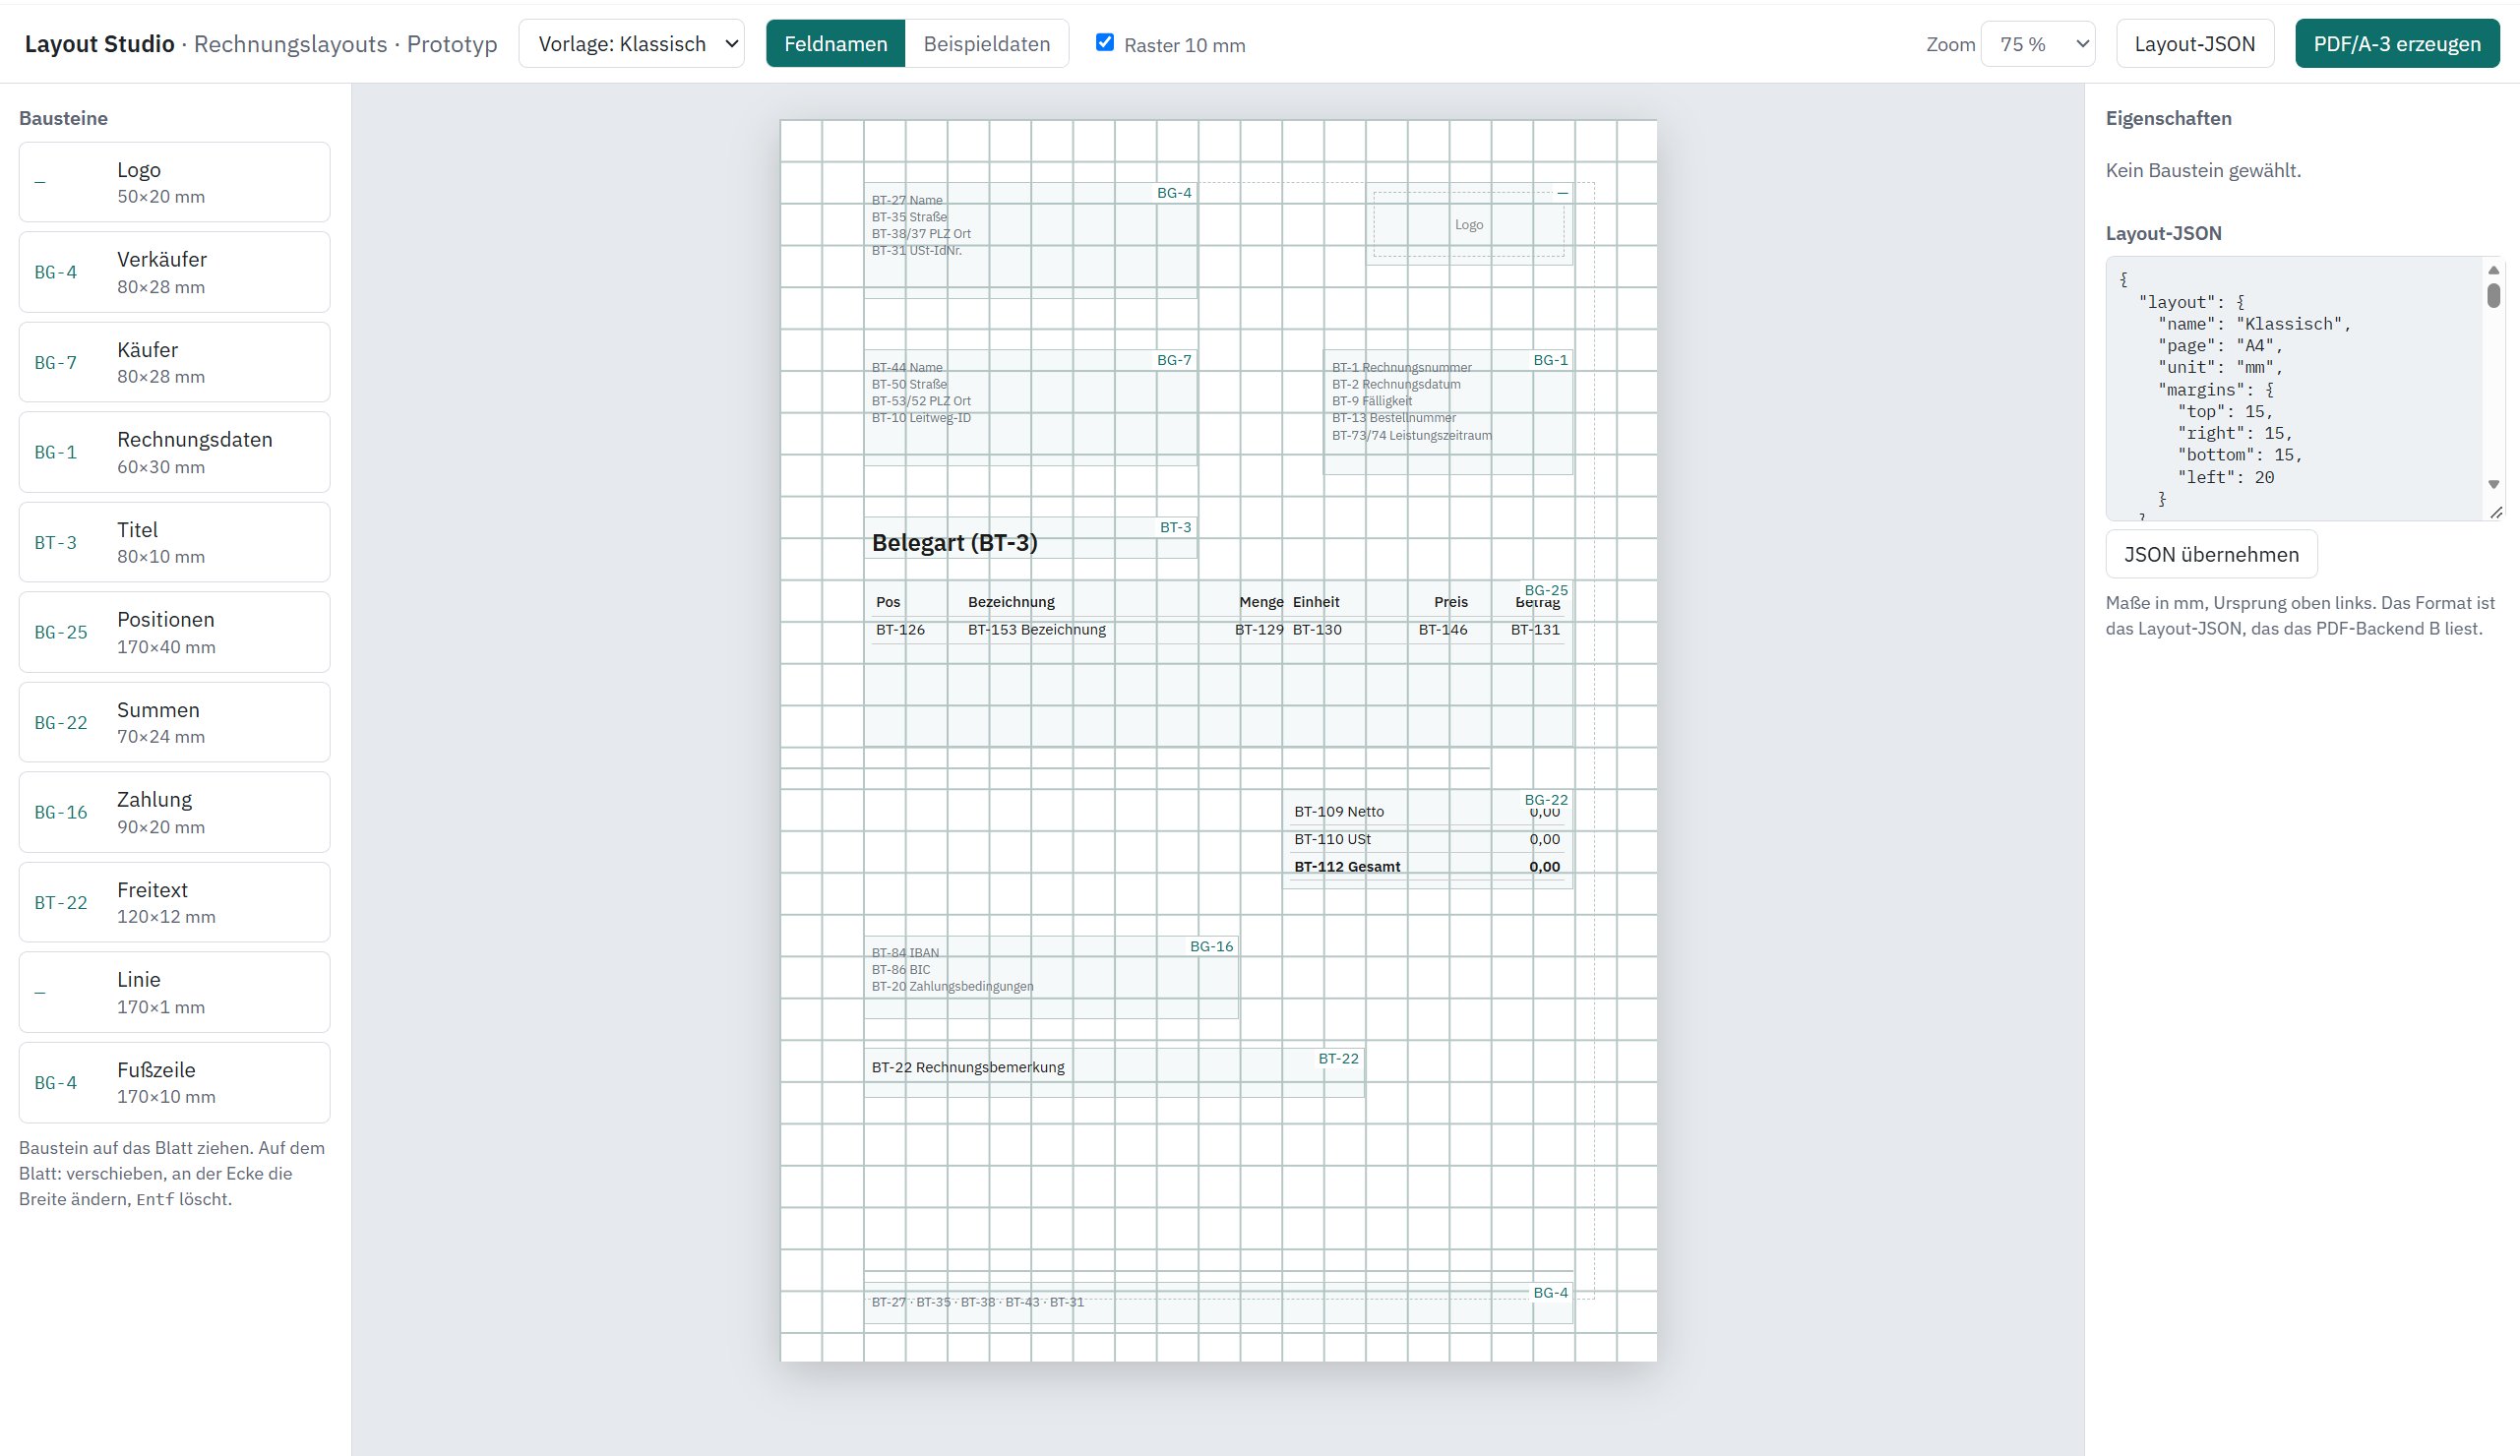Select the Belegart (BT-3) title block

point(1030,538)
